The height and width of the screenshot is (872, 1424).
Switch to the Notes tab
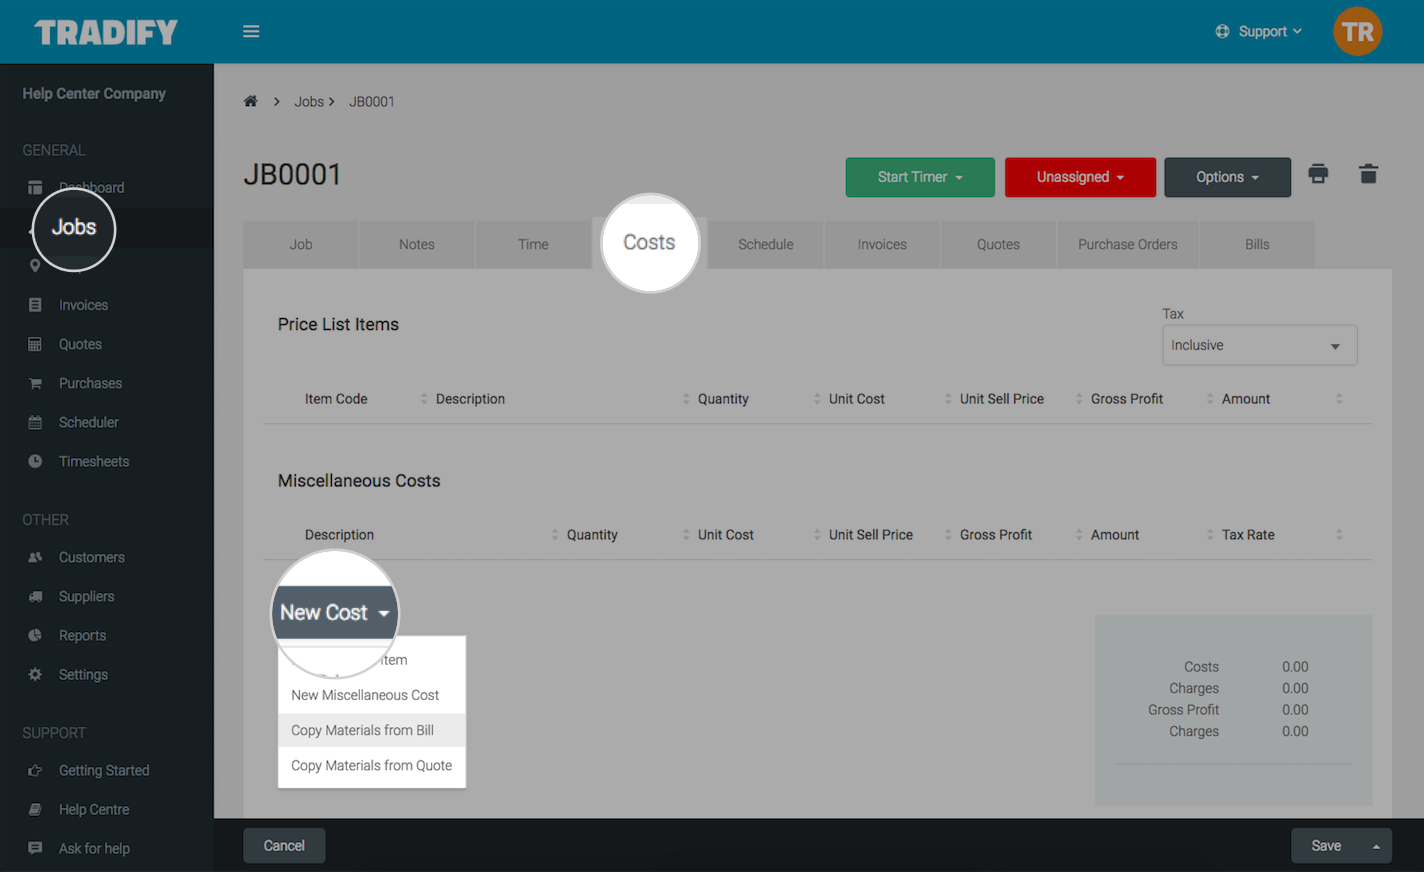(417, 244)
